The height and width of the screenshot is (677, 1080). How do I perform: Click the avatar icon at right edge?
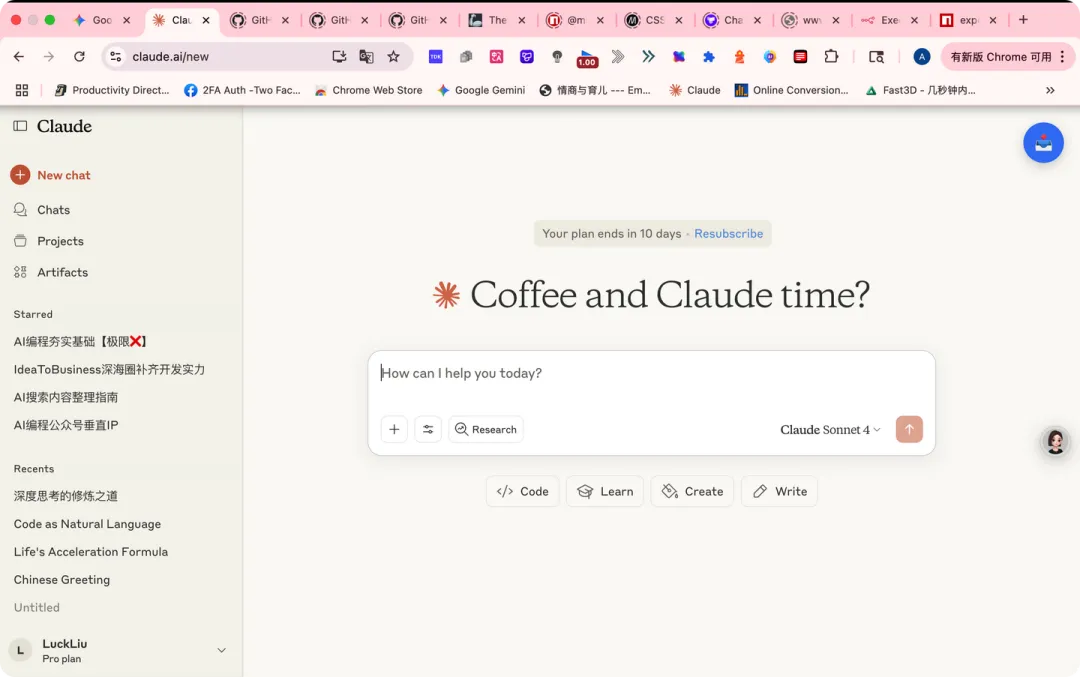[x=1055, y=441]
